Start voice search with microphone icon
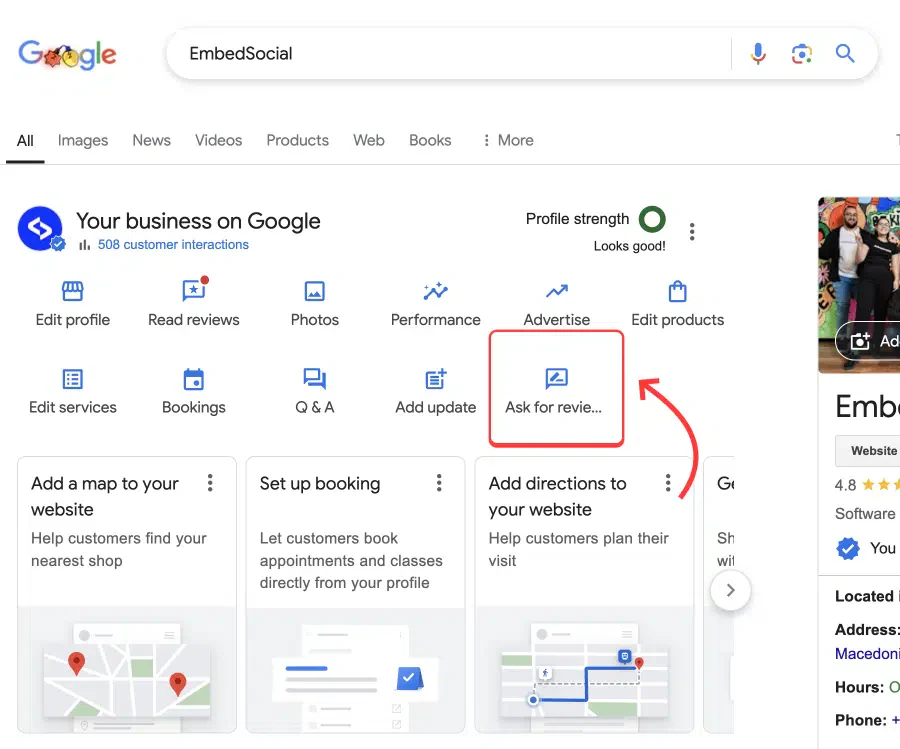This screenshot has height=749, width=900. click(x=758, y=54)
